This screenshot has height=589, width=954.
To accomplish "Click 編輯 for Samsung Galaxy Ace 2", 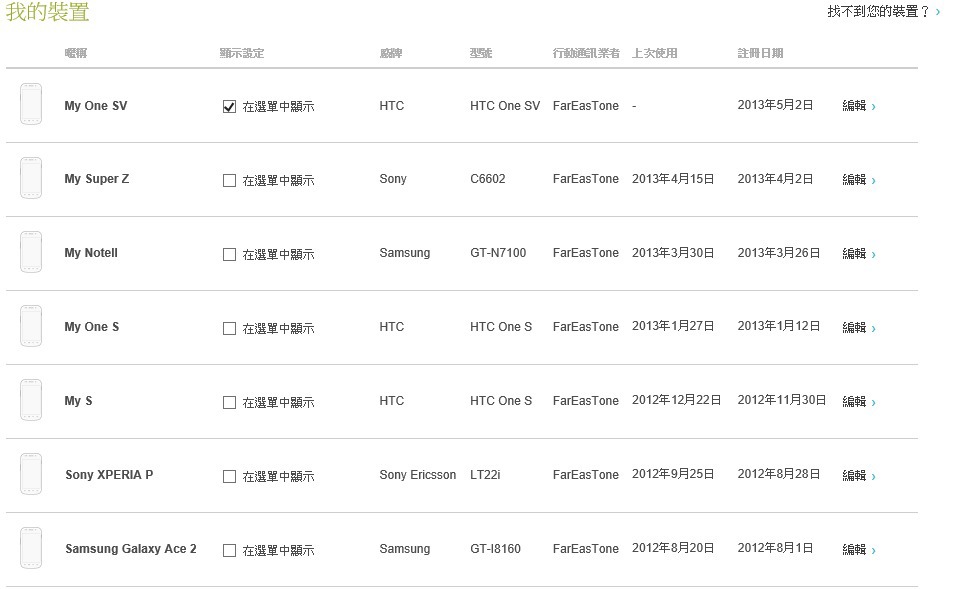I will (858, 549).
